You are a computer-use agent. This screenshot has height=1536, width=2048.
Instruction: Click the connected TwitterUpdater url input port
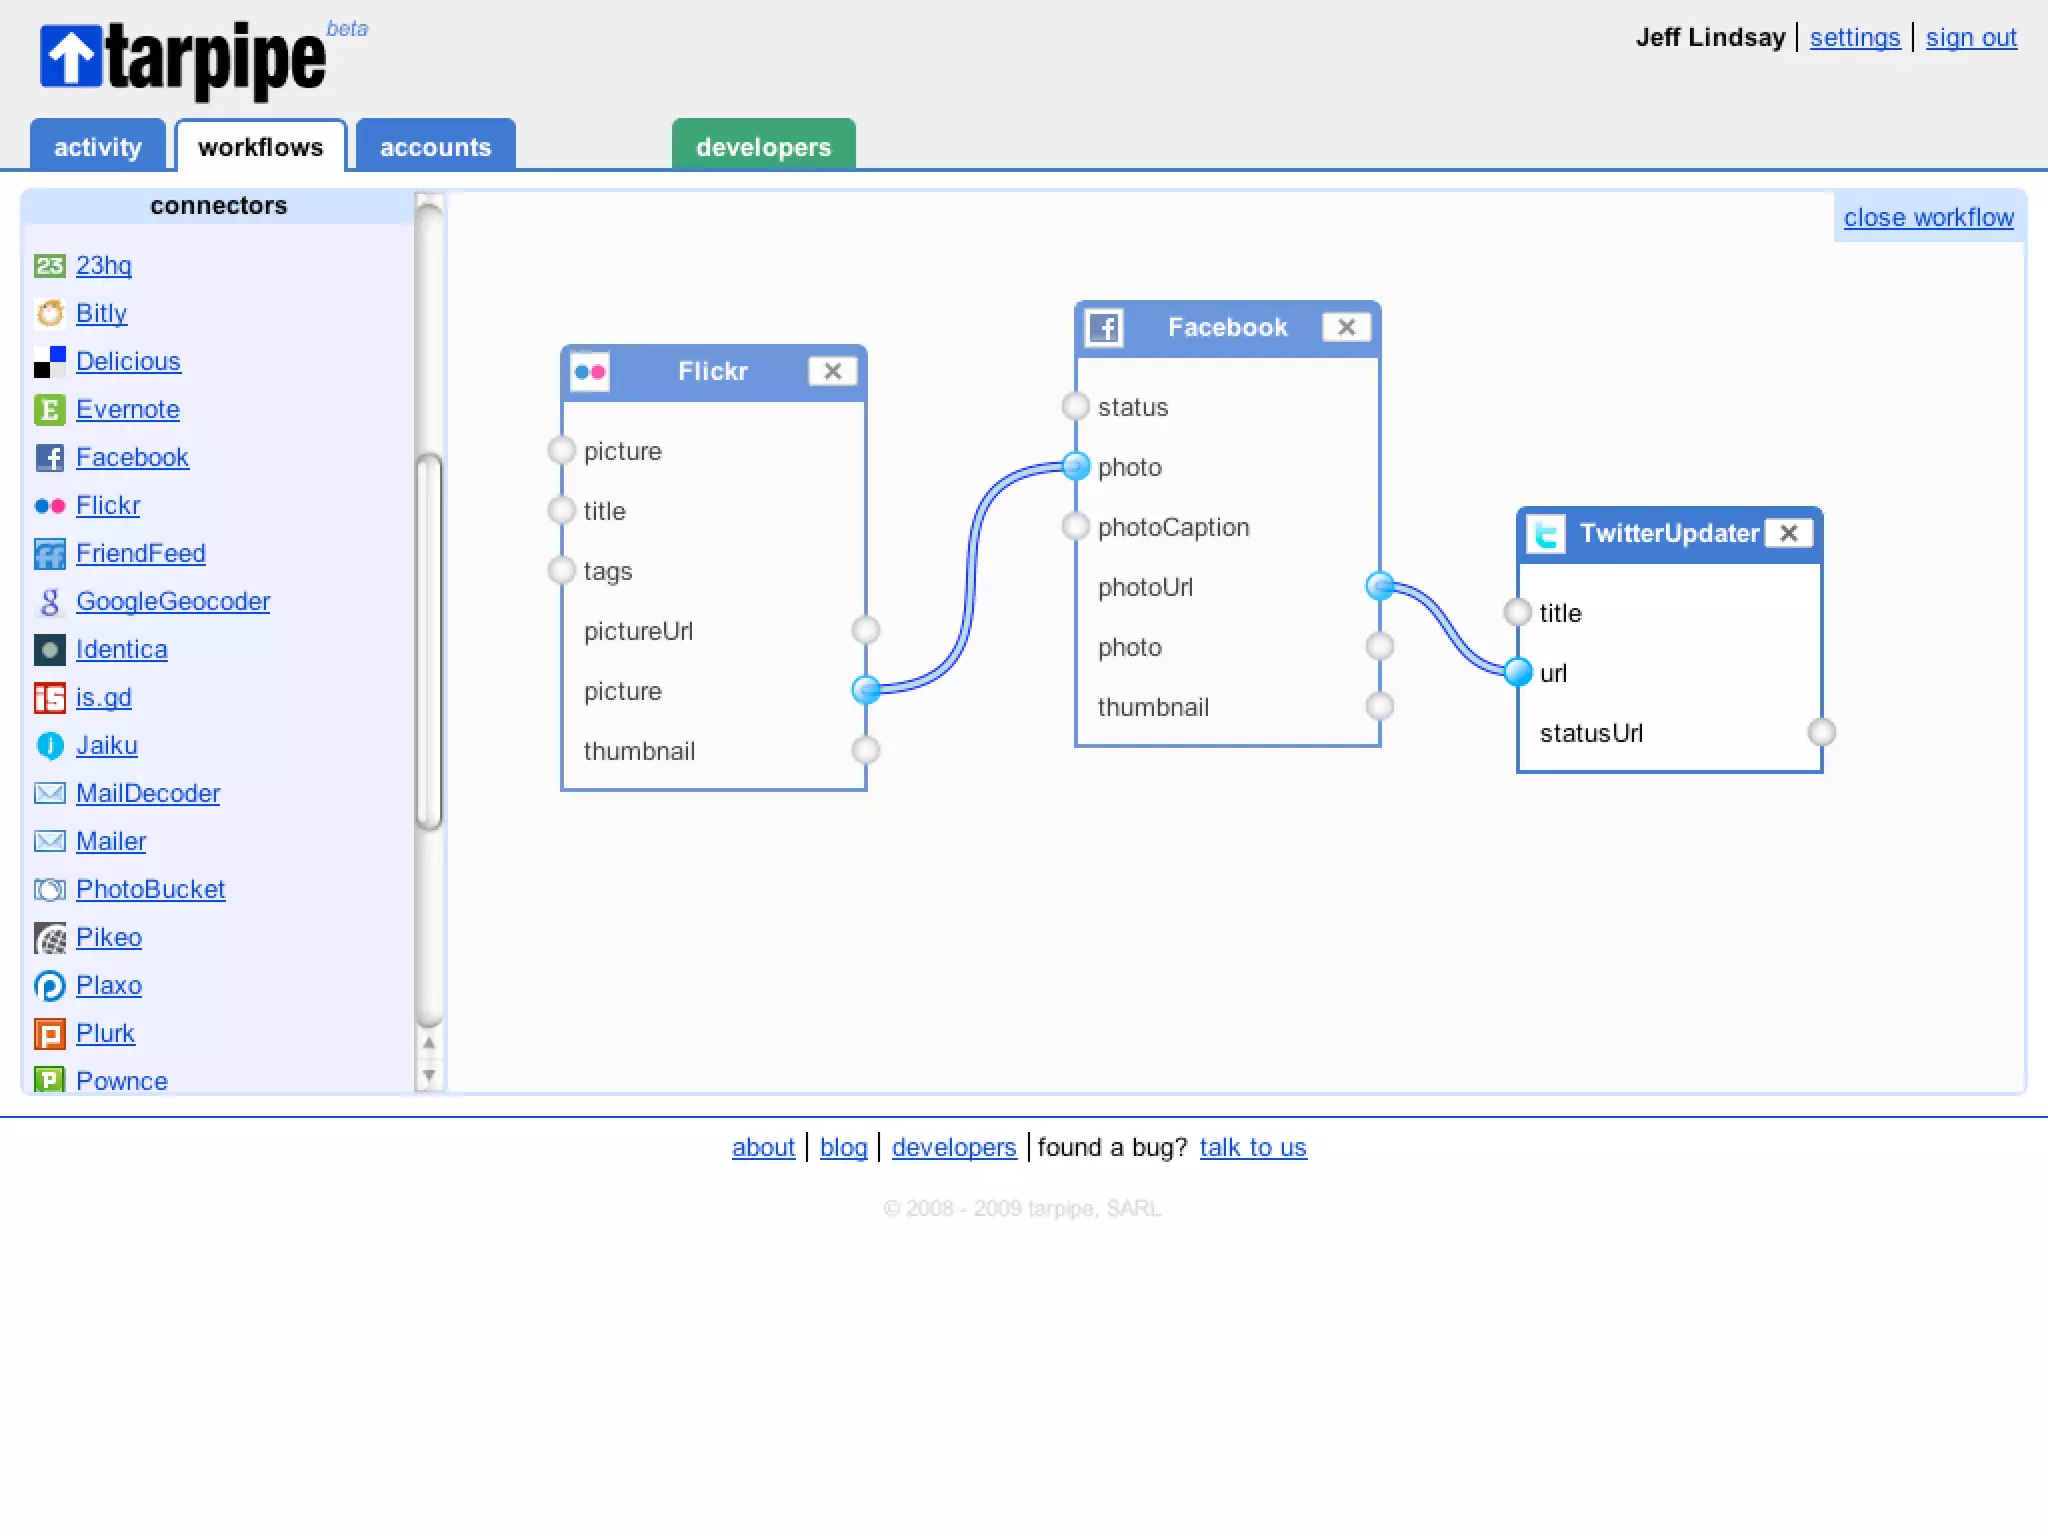pyautogui.click(x=1518, y=672)
